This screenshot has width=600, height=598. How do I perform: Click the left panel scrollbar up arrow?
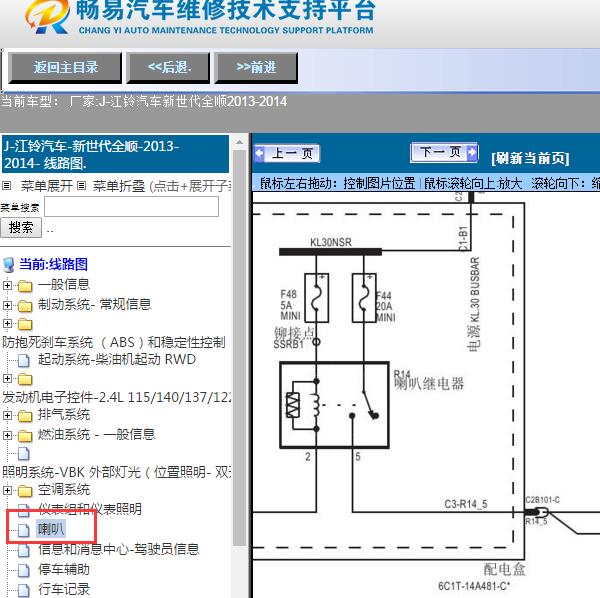point(240,143)
